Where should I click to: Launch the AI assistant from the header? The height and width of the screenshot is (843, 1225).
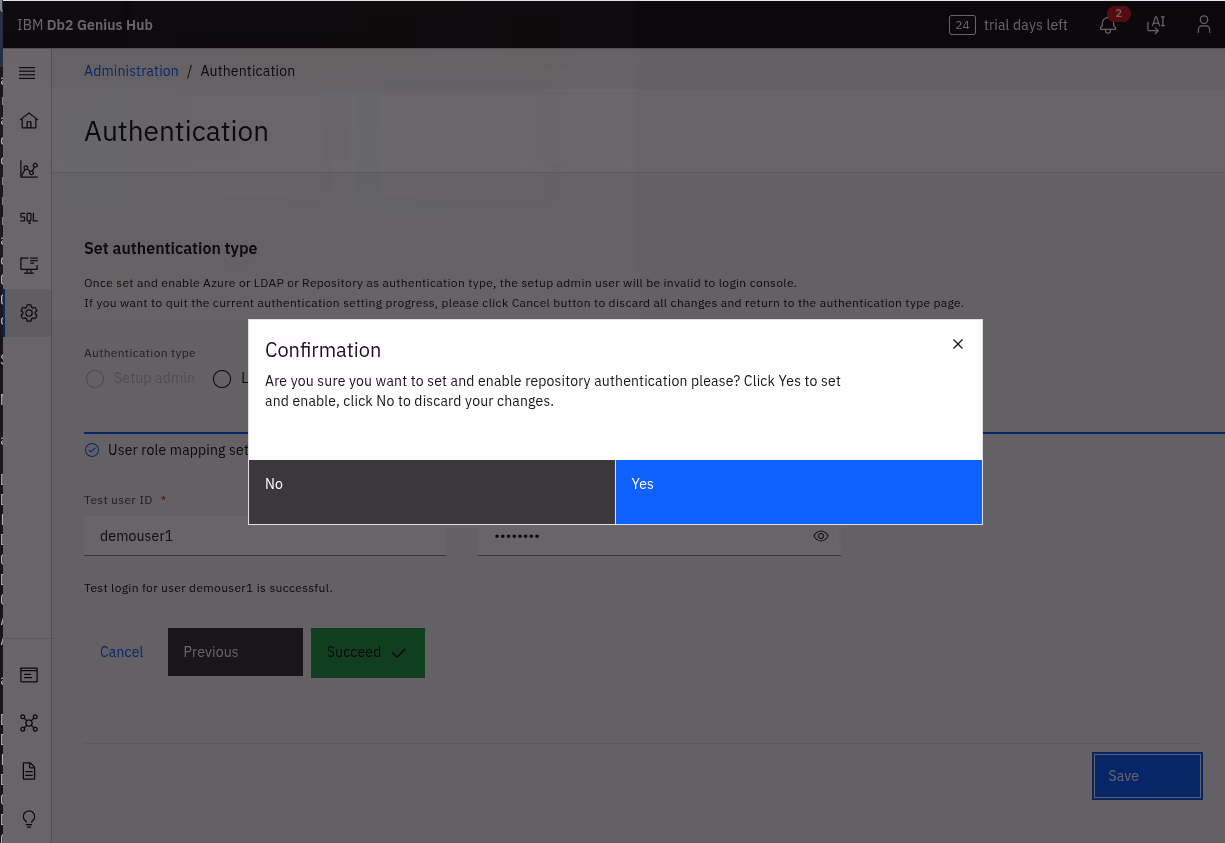1155,24
